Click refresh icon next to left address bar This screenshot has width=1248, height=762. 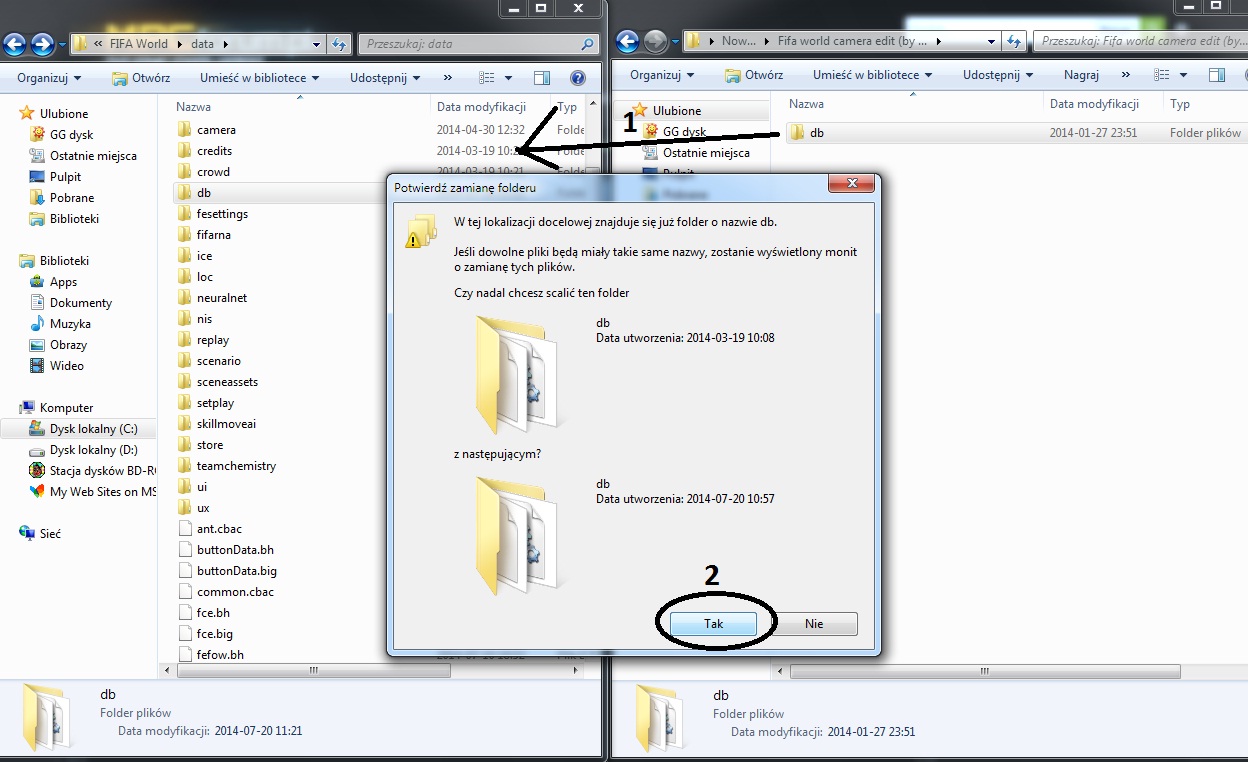339,44
